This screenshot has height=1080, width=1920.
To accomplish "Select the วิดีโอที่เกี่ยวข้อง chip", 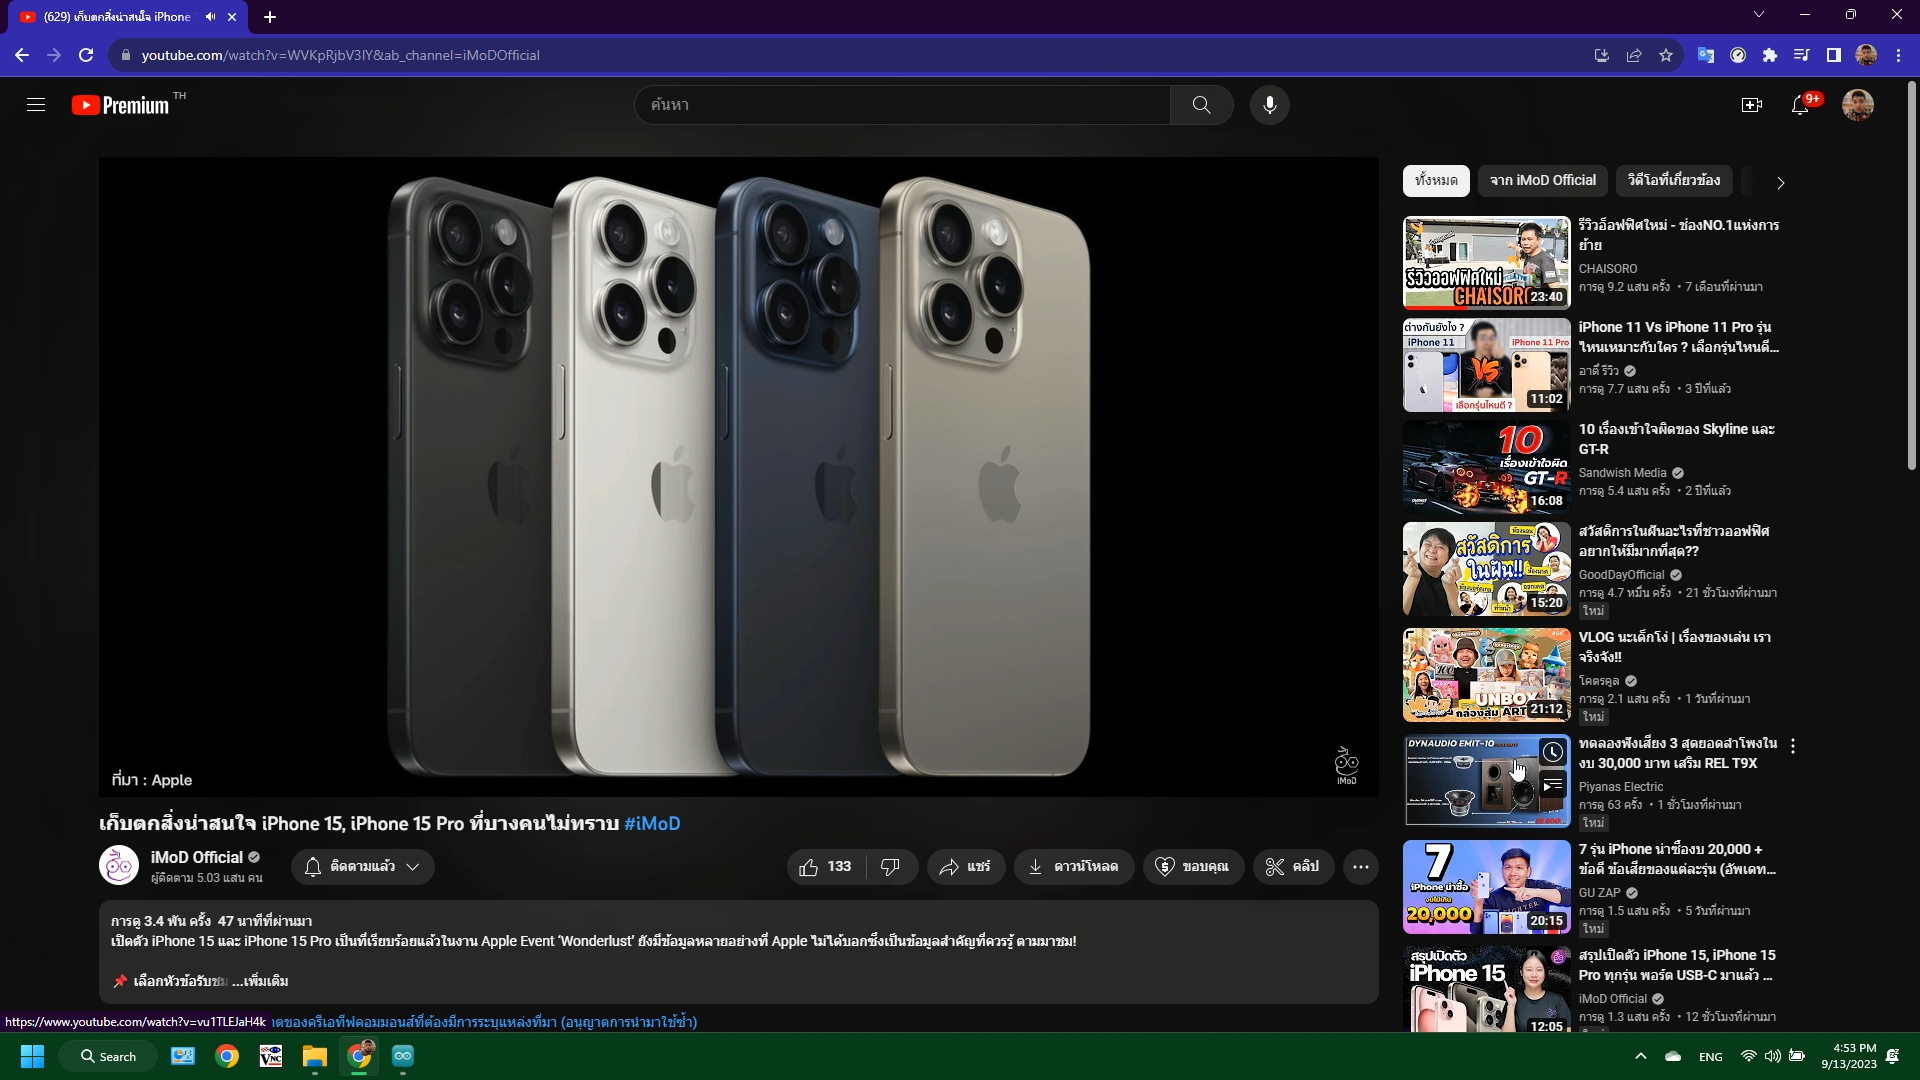I will pos(1674,180).
